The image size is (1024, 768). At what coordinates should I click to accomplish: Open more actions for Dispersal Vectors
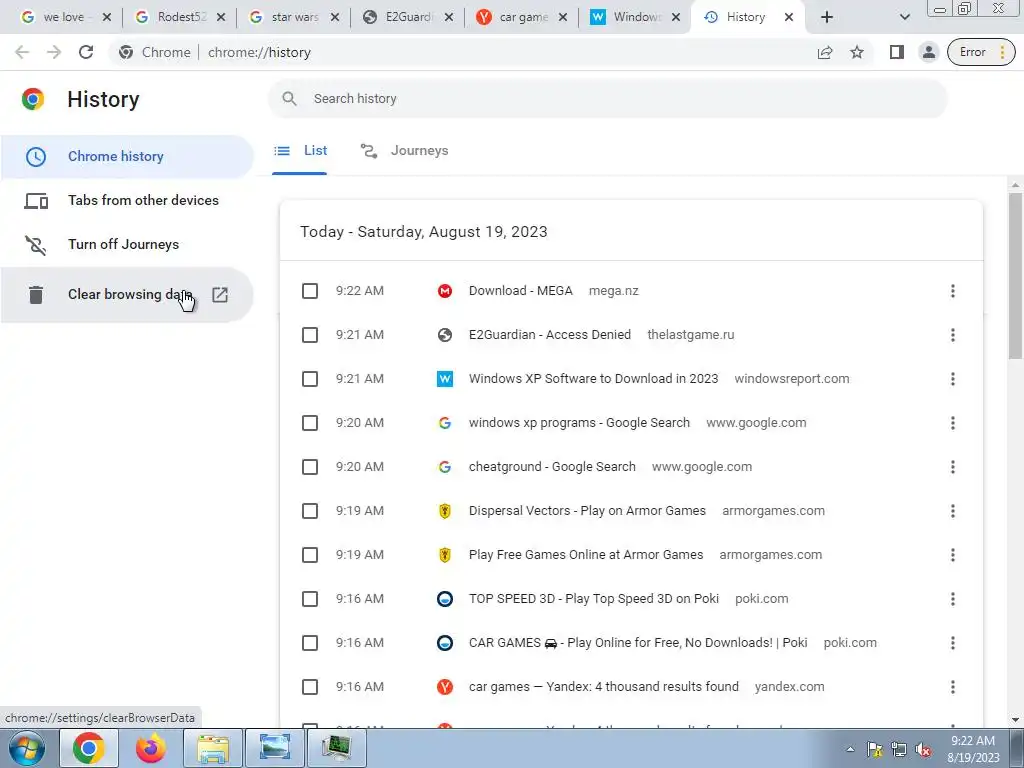pos(953,511)
